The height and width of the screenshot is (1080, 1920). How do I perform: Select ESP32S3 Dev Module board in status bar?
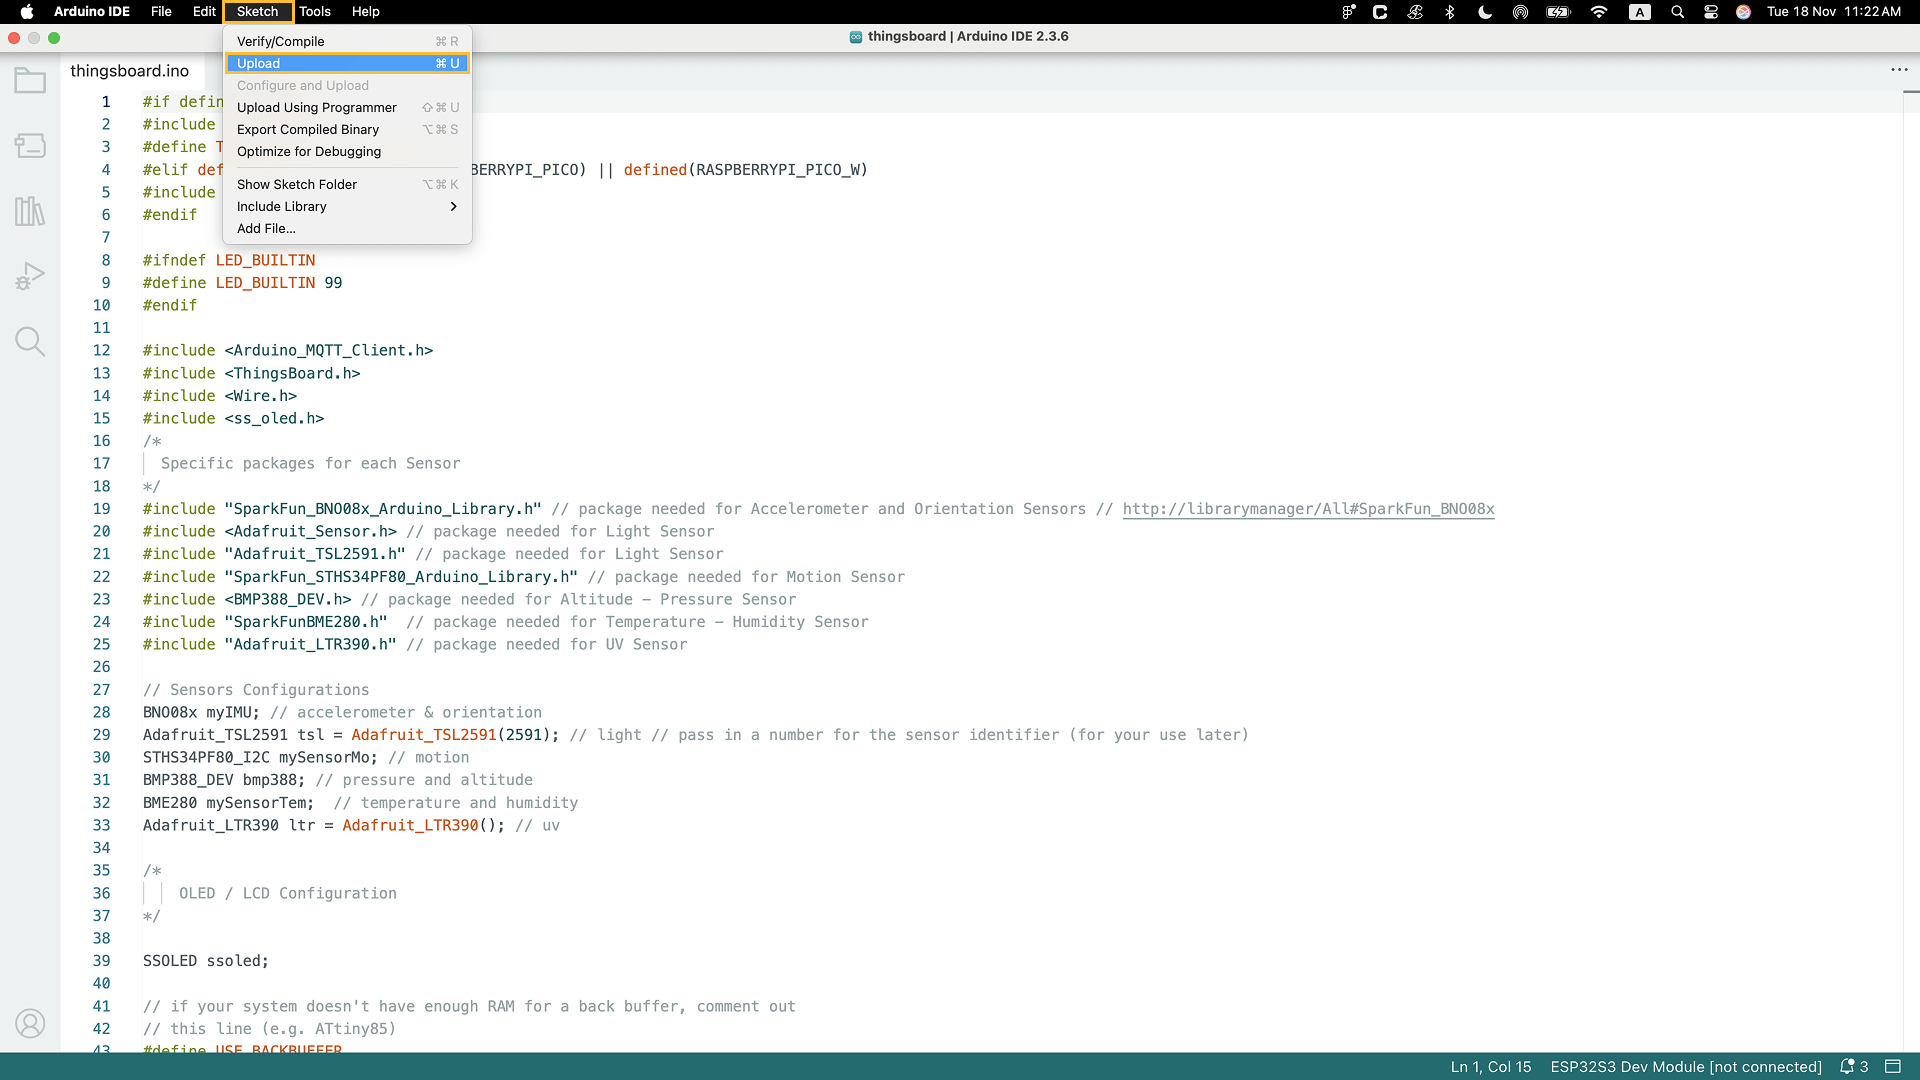1685,1067
